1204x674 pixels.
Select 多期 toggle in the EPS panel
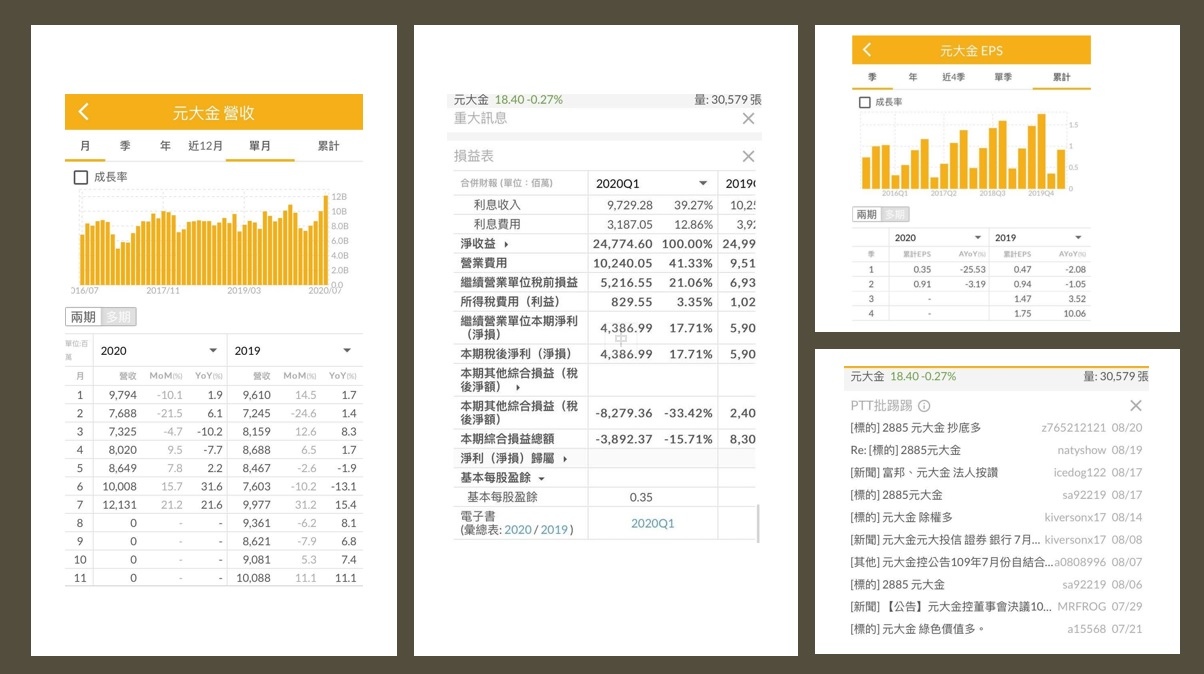click(895, 214)
